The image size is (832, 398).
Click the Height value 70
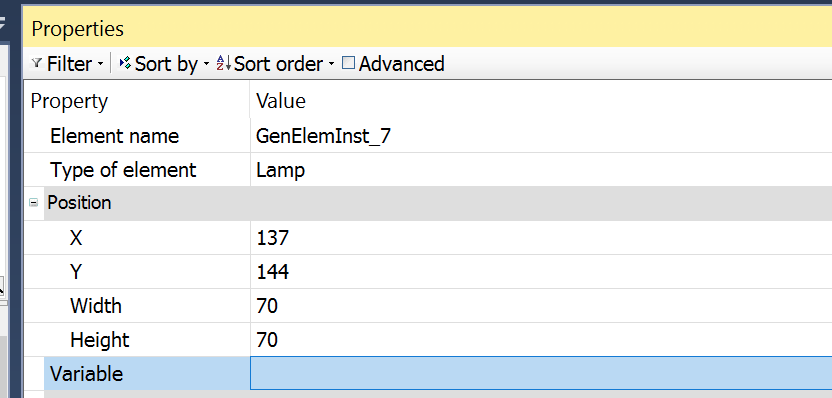point(267,340)
